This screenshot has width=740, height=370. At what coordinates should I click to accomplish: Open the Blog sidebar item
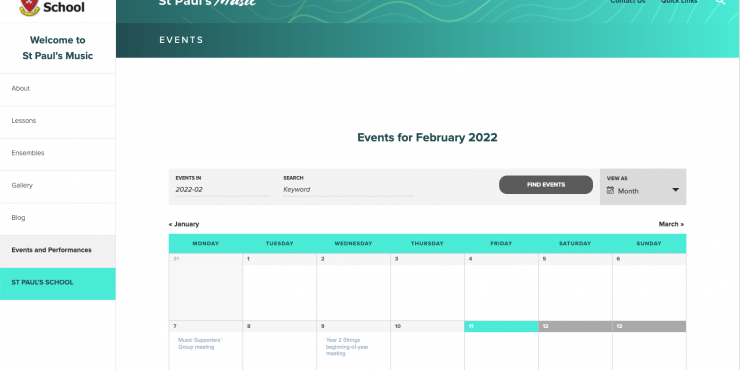tap(58, 218)
